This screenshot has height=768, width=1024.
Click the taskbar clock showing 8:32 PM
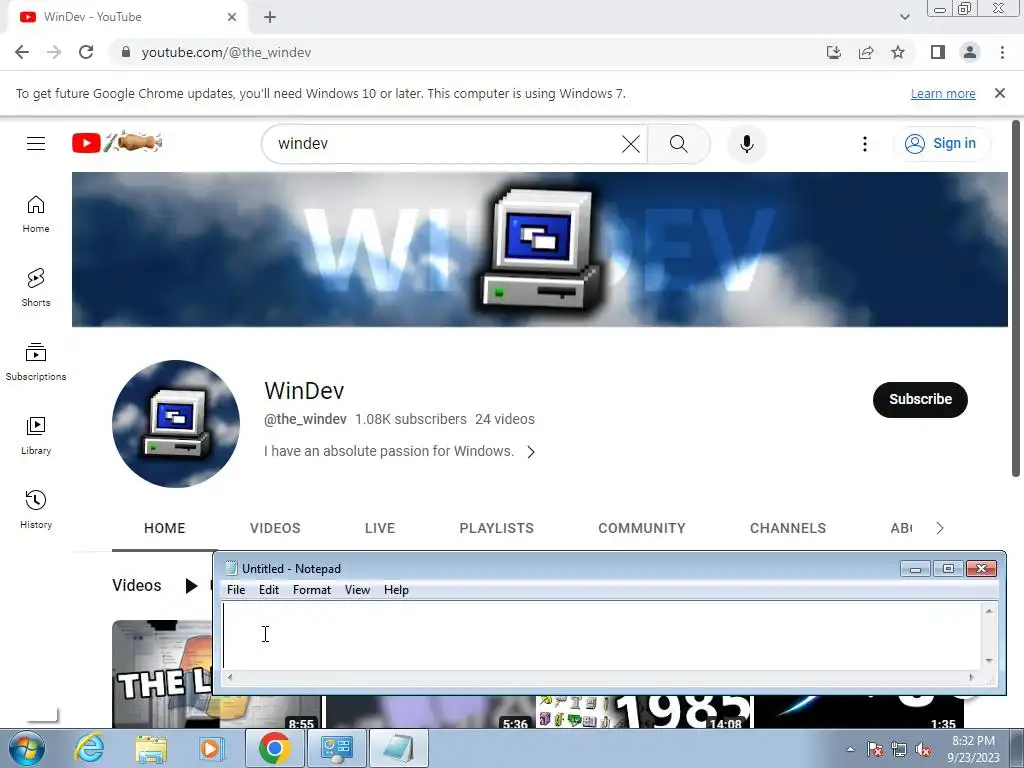pyautogui.click(x=973, y=749)
